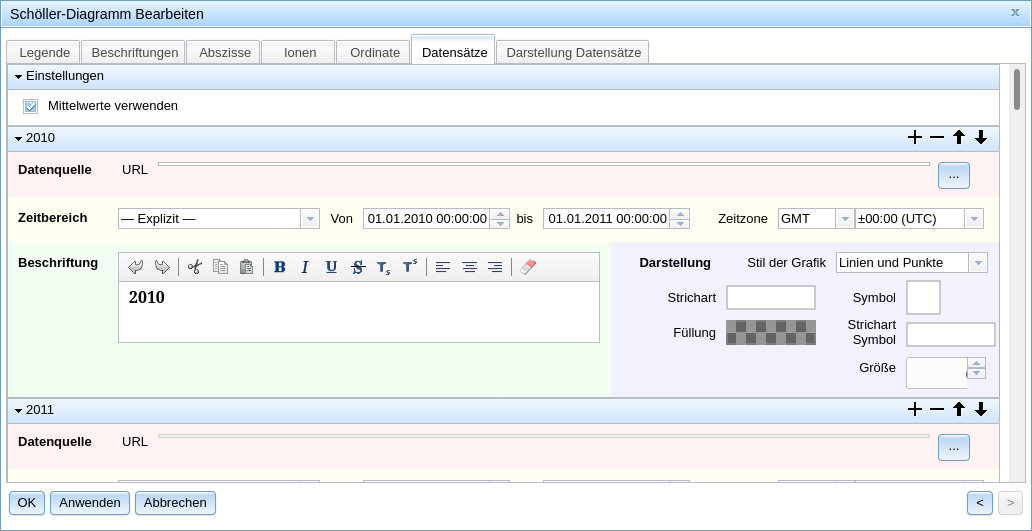Image resolution: width=1032 pixels, height=531 pixels.
Task: Toggle strikethrough formatting in the editor
Action: (357, 267)
